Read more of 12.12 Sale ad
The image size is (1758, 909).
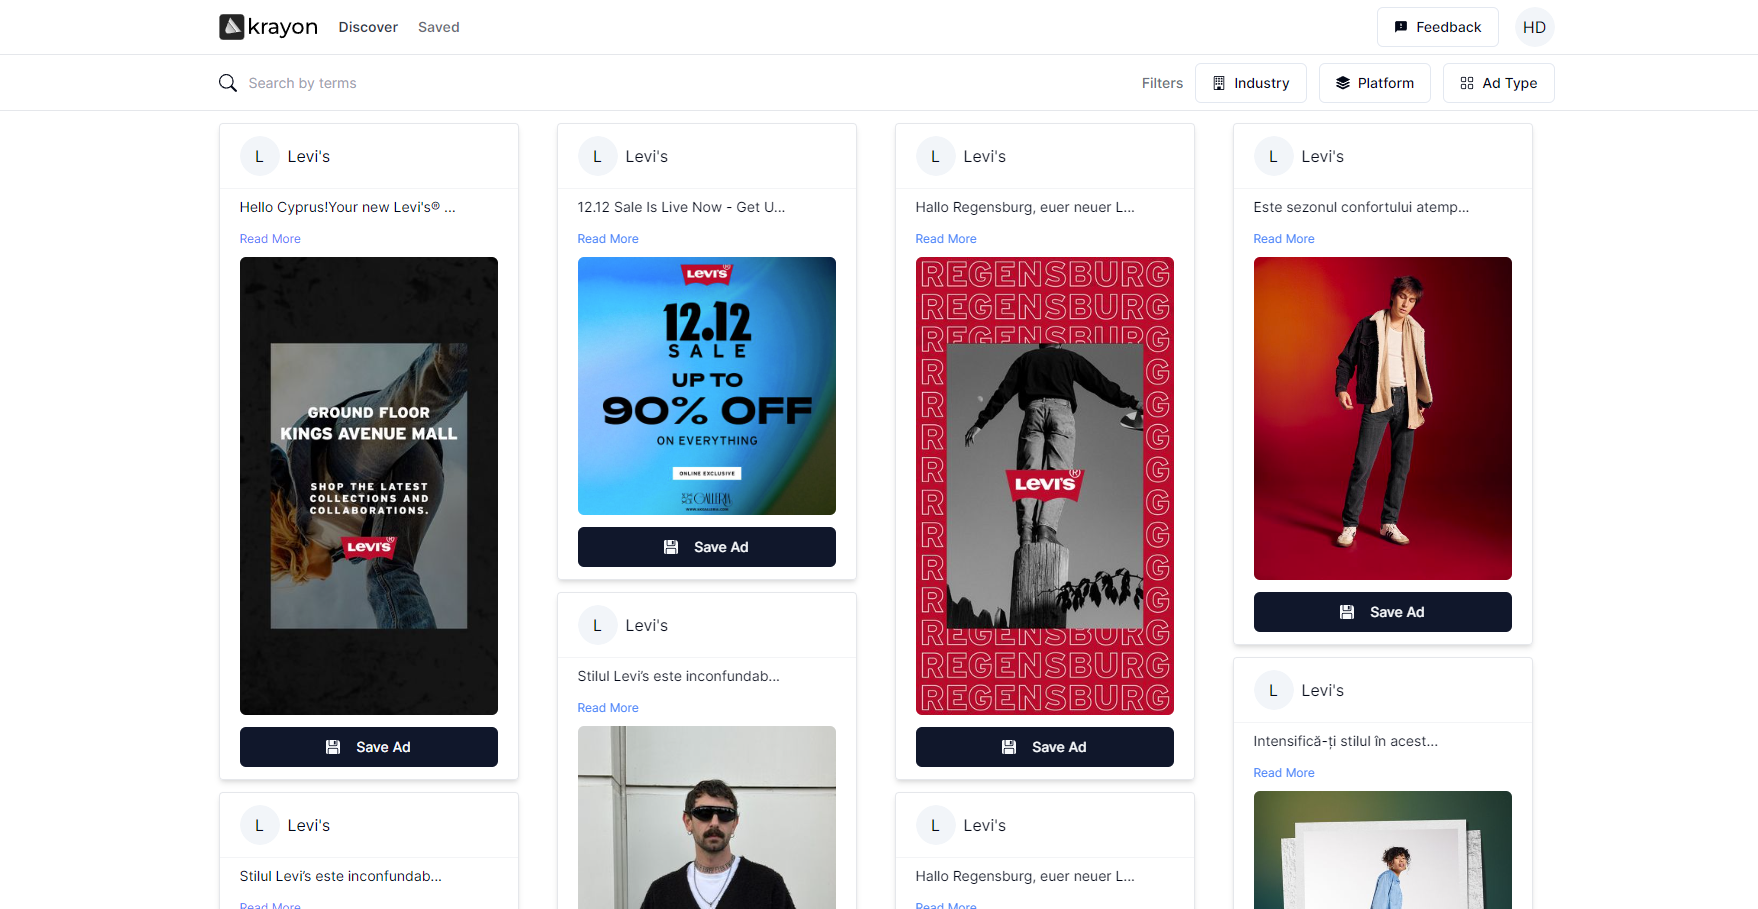coord(608,239)
